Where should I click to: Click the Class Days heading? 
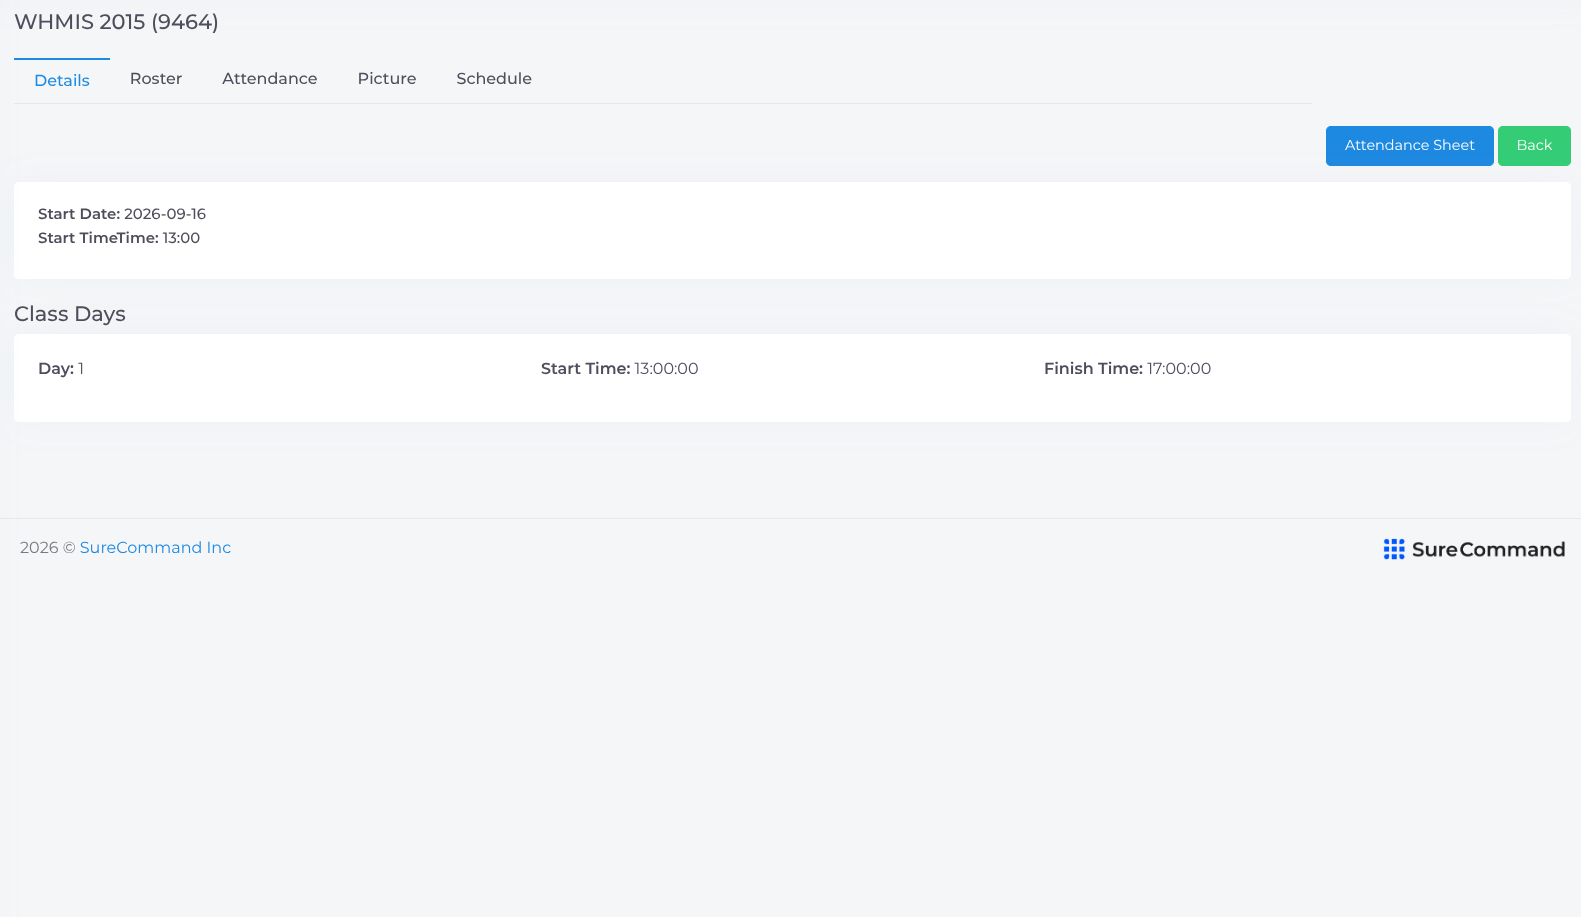pyautogui.click(x=70, y=314)
